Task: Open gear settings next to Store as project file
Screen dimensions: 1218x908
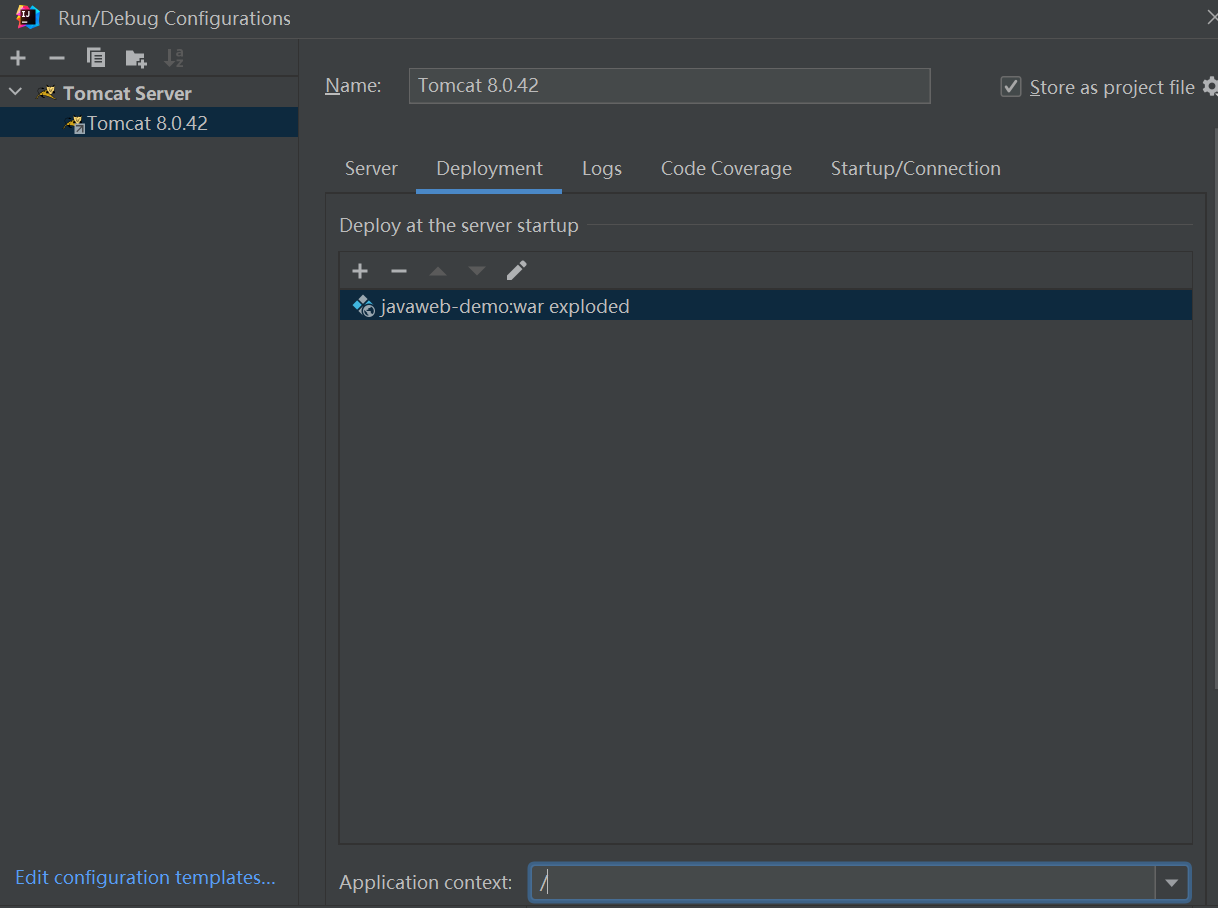Action: (1210, 86)
